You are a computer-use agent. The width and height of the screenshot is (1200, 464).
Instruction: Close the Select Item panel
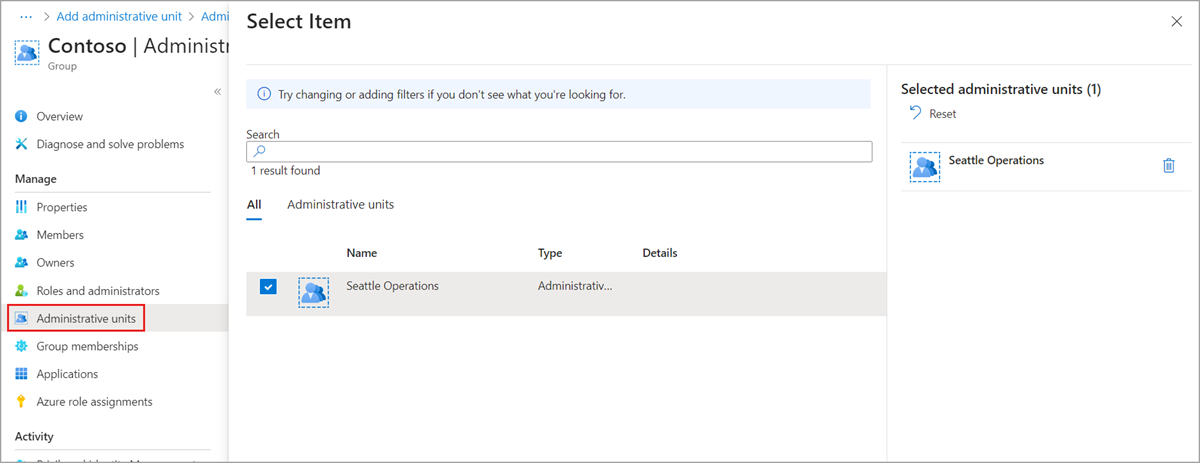coord(1176,22)
